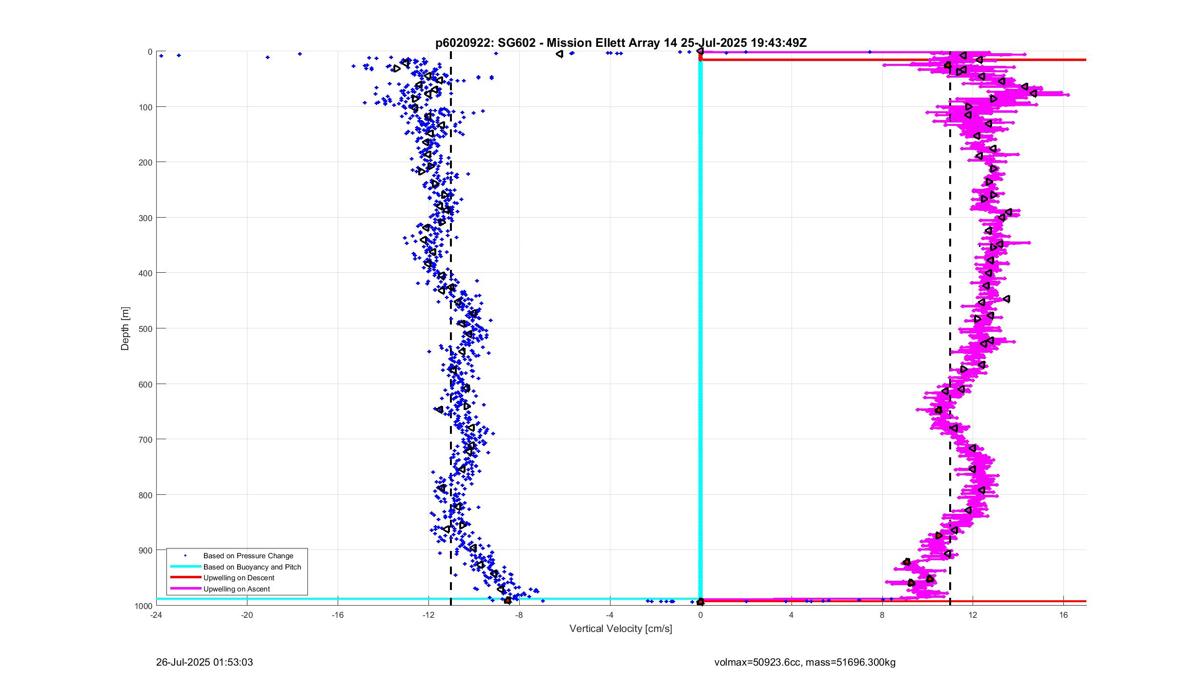Viewport: 1200px width, 681px height.
Task: Click the 1000 tick on the Depth axis
Action: pos(143,606)
